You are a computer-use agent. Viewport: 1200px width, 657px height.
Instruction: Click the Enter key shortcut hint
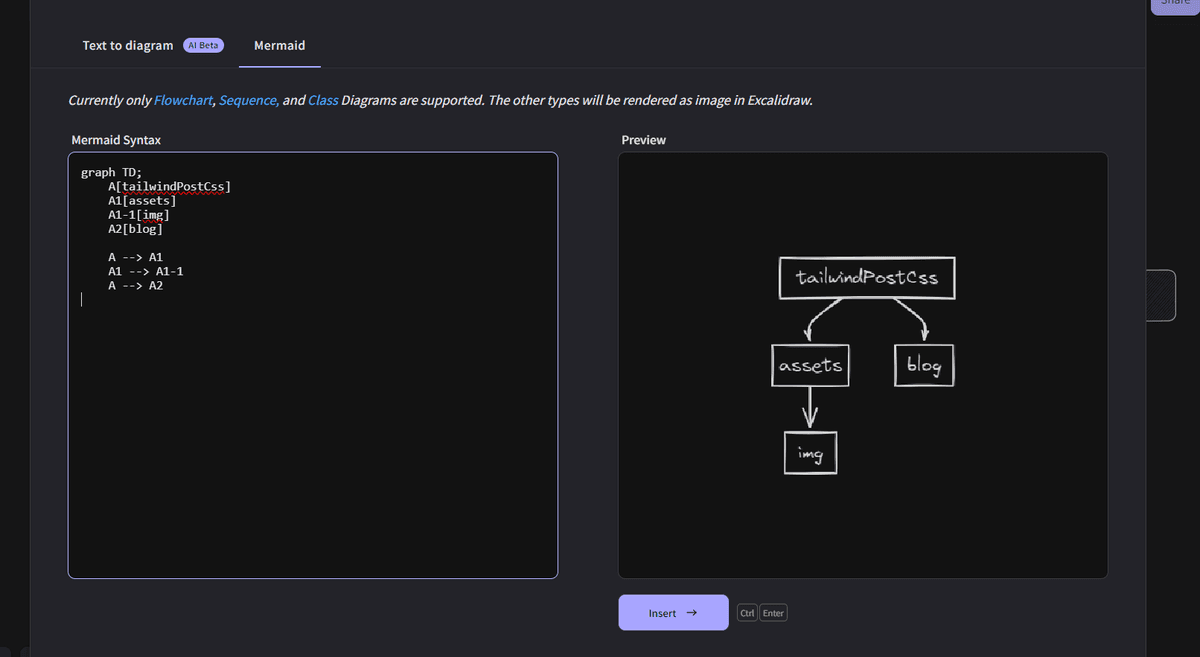773,613
